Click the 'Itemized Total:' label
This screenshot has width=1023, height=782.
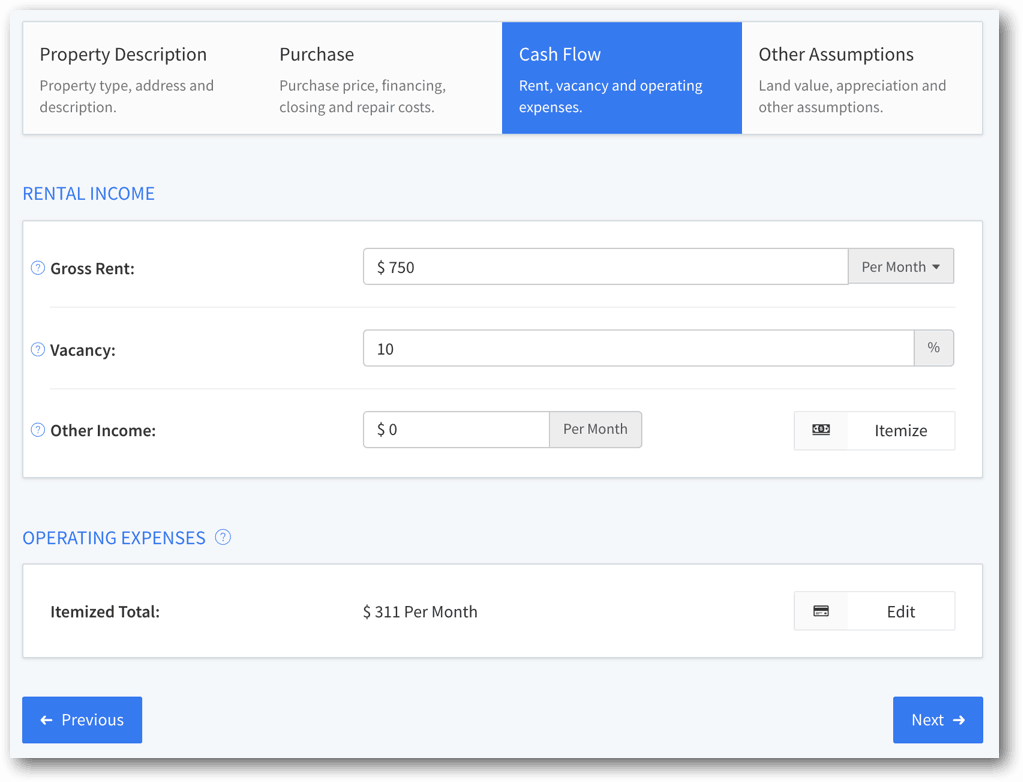(x=105, y=612)
